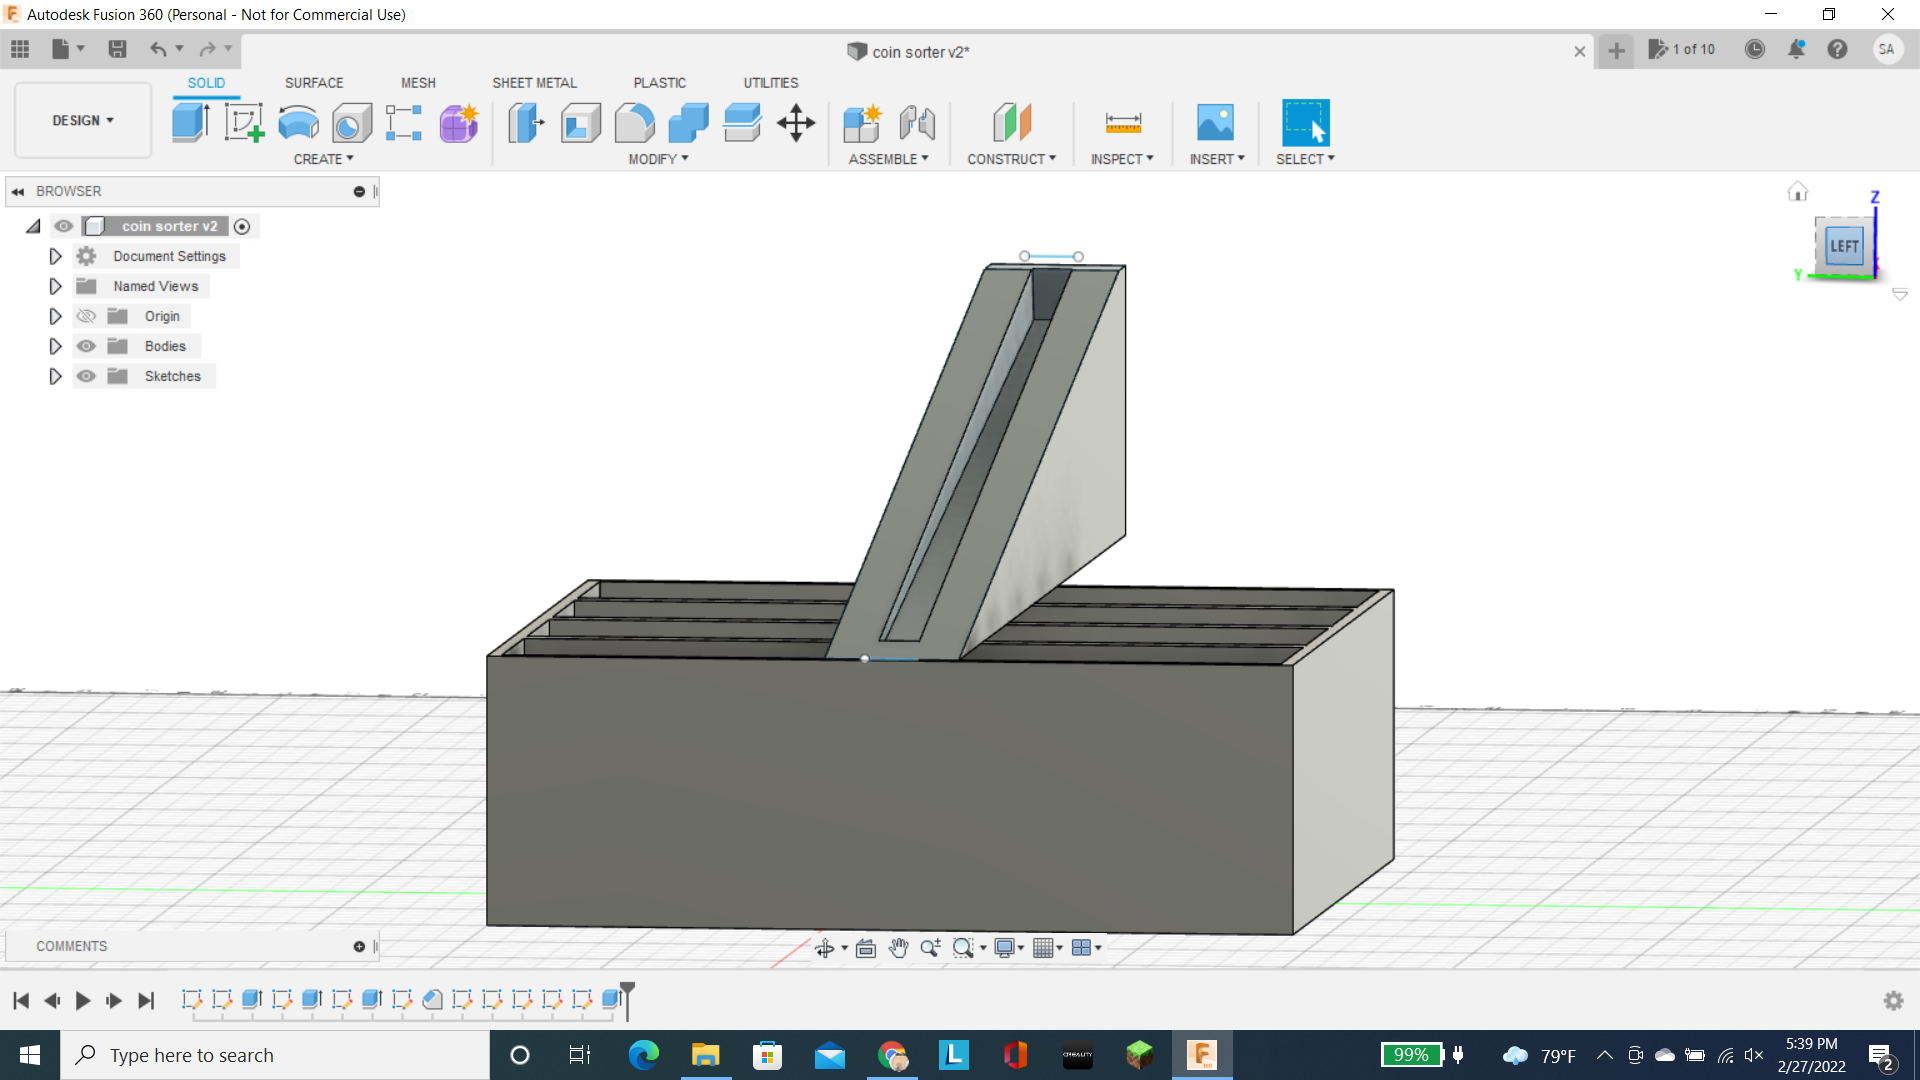Expand the Document Settings node
The image size is (1920, 1080).
click(55, 256)
